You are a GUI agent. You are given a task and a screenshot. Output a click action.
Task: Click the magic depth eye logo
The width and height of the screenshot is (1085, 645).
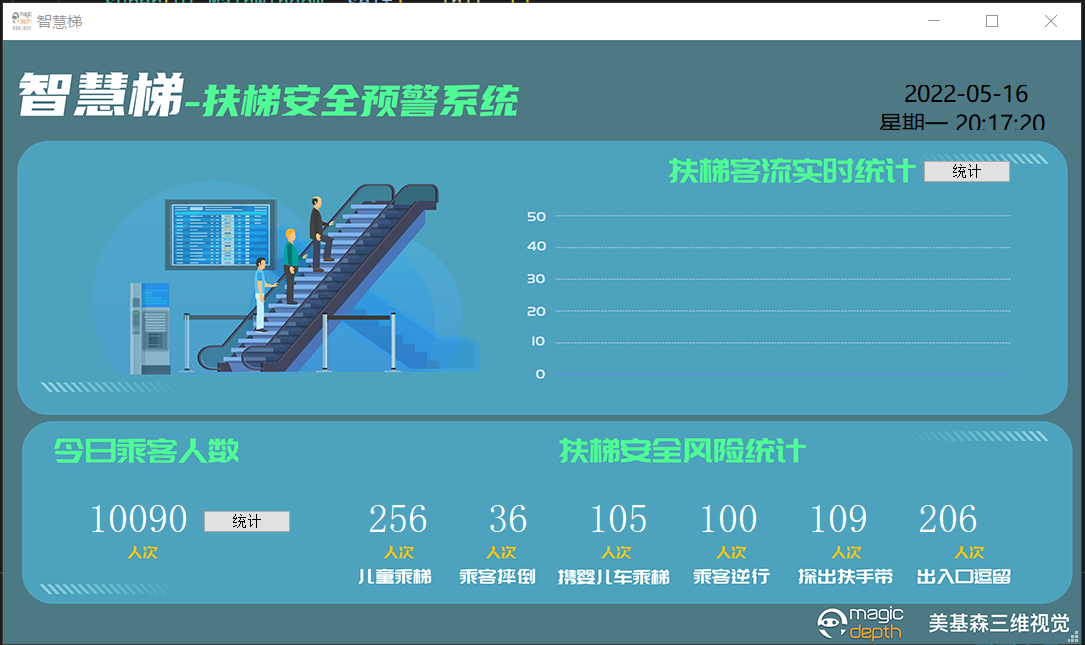coord(832,624)
